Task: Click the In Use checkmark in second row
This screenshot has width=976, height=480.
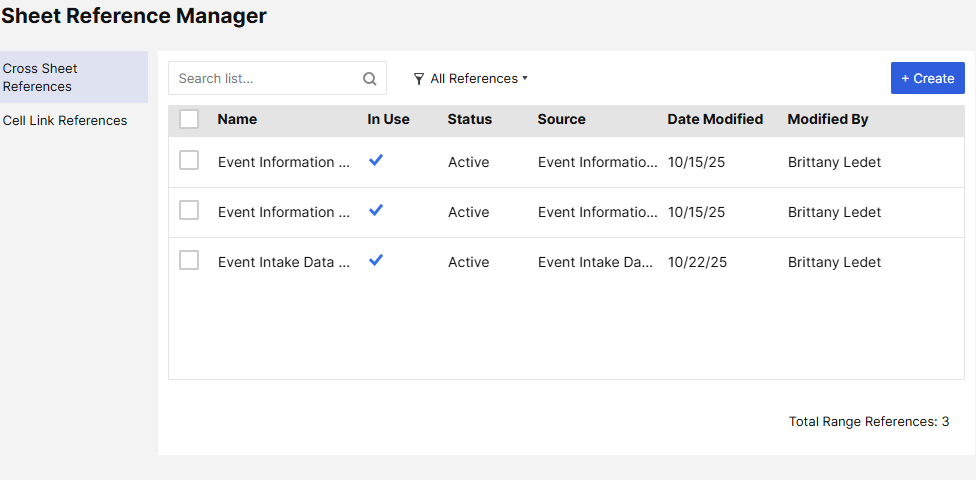Action: click(376, 210)
